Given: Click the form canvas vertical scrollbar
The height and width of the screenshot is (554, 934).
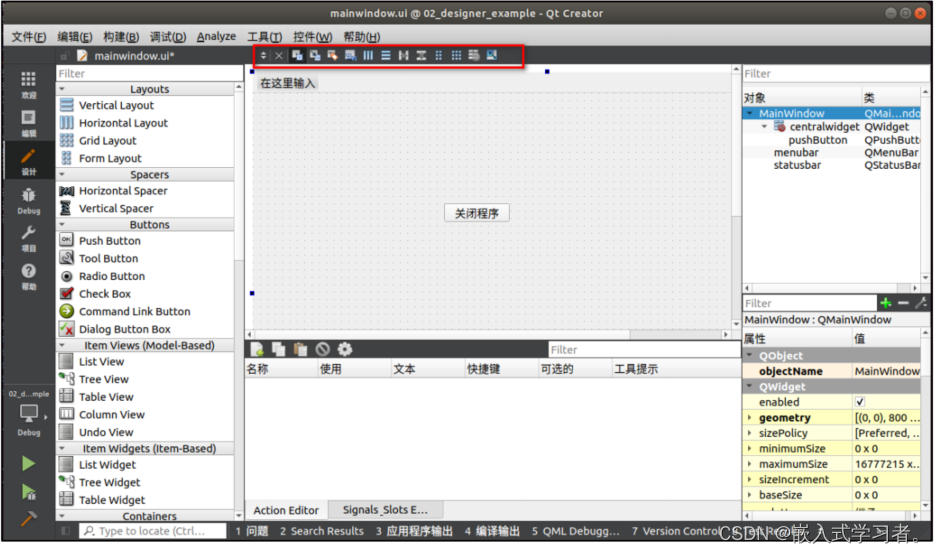Looking at the screenshot, I should [x=736, y=197].
